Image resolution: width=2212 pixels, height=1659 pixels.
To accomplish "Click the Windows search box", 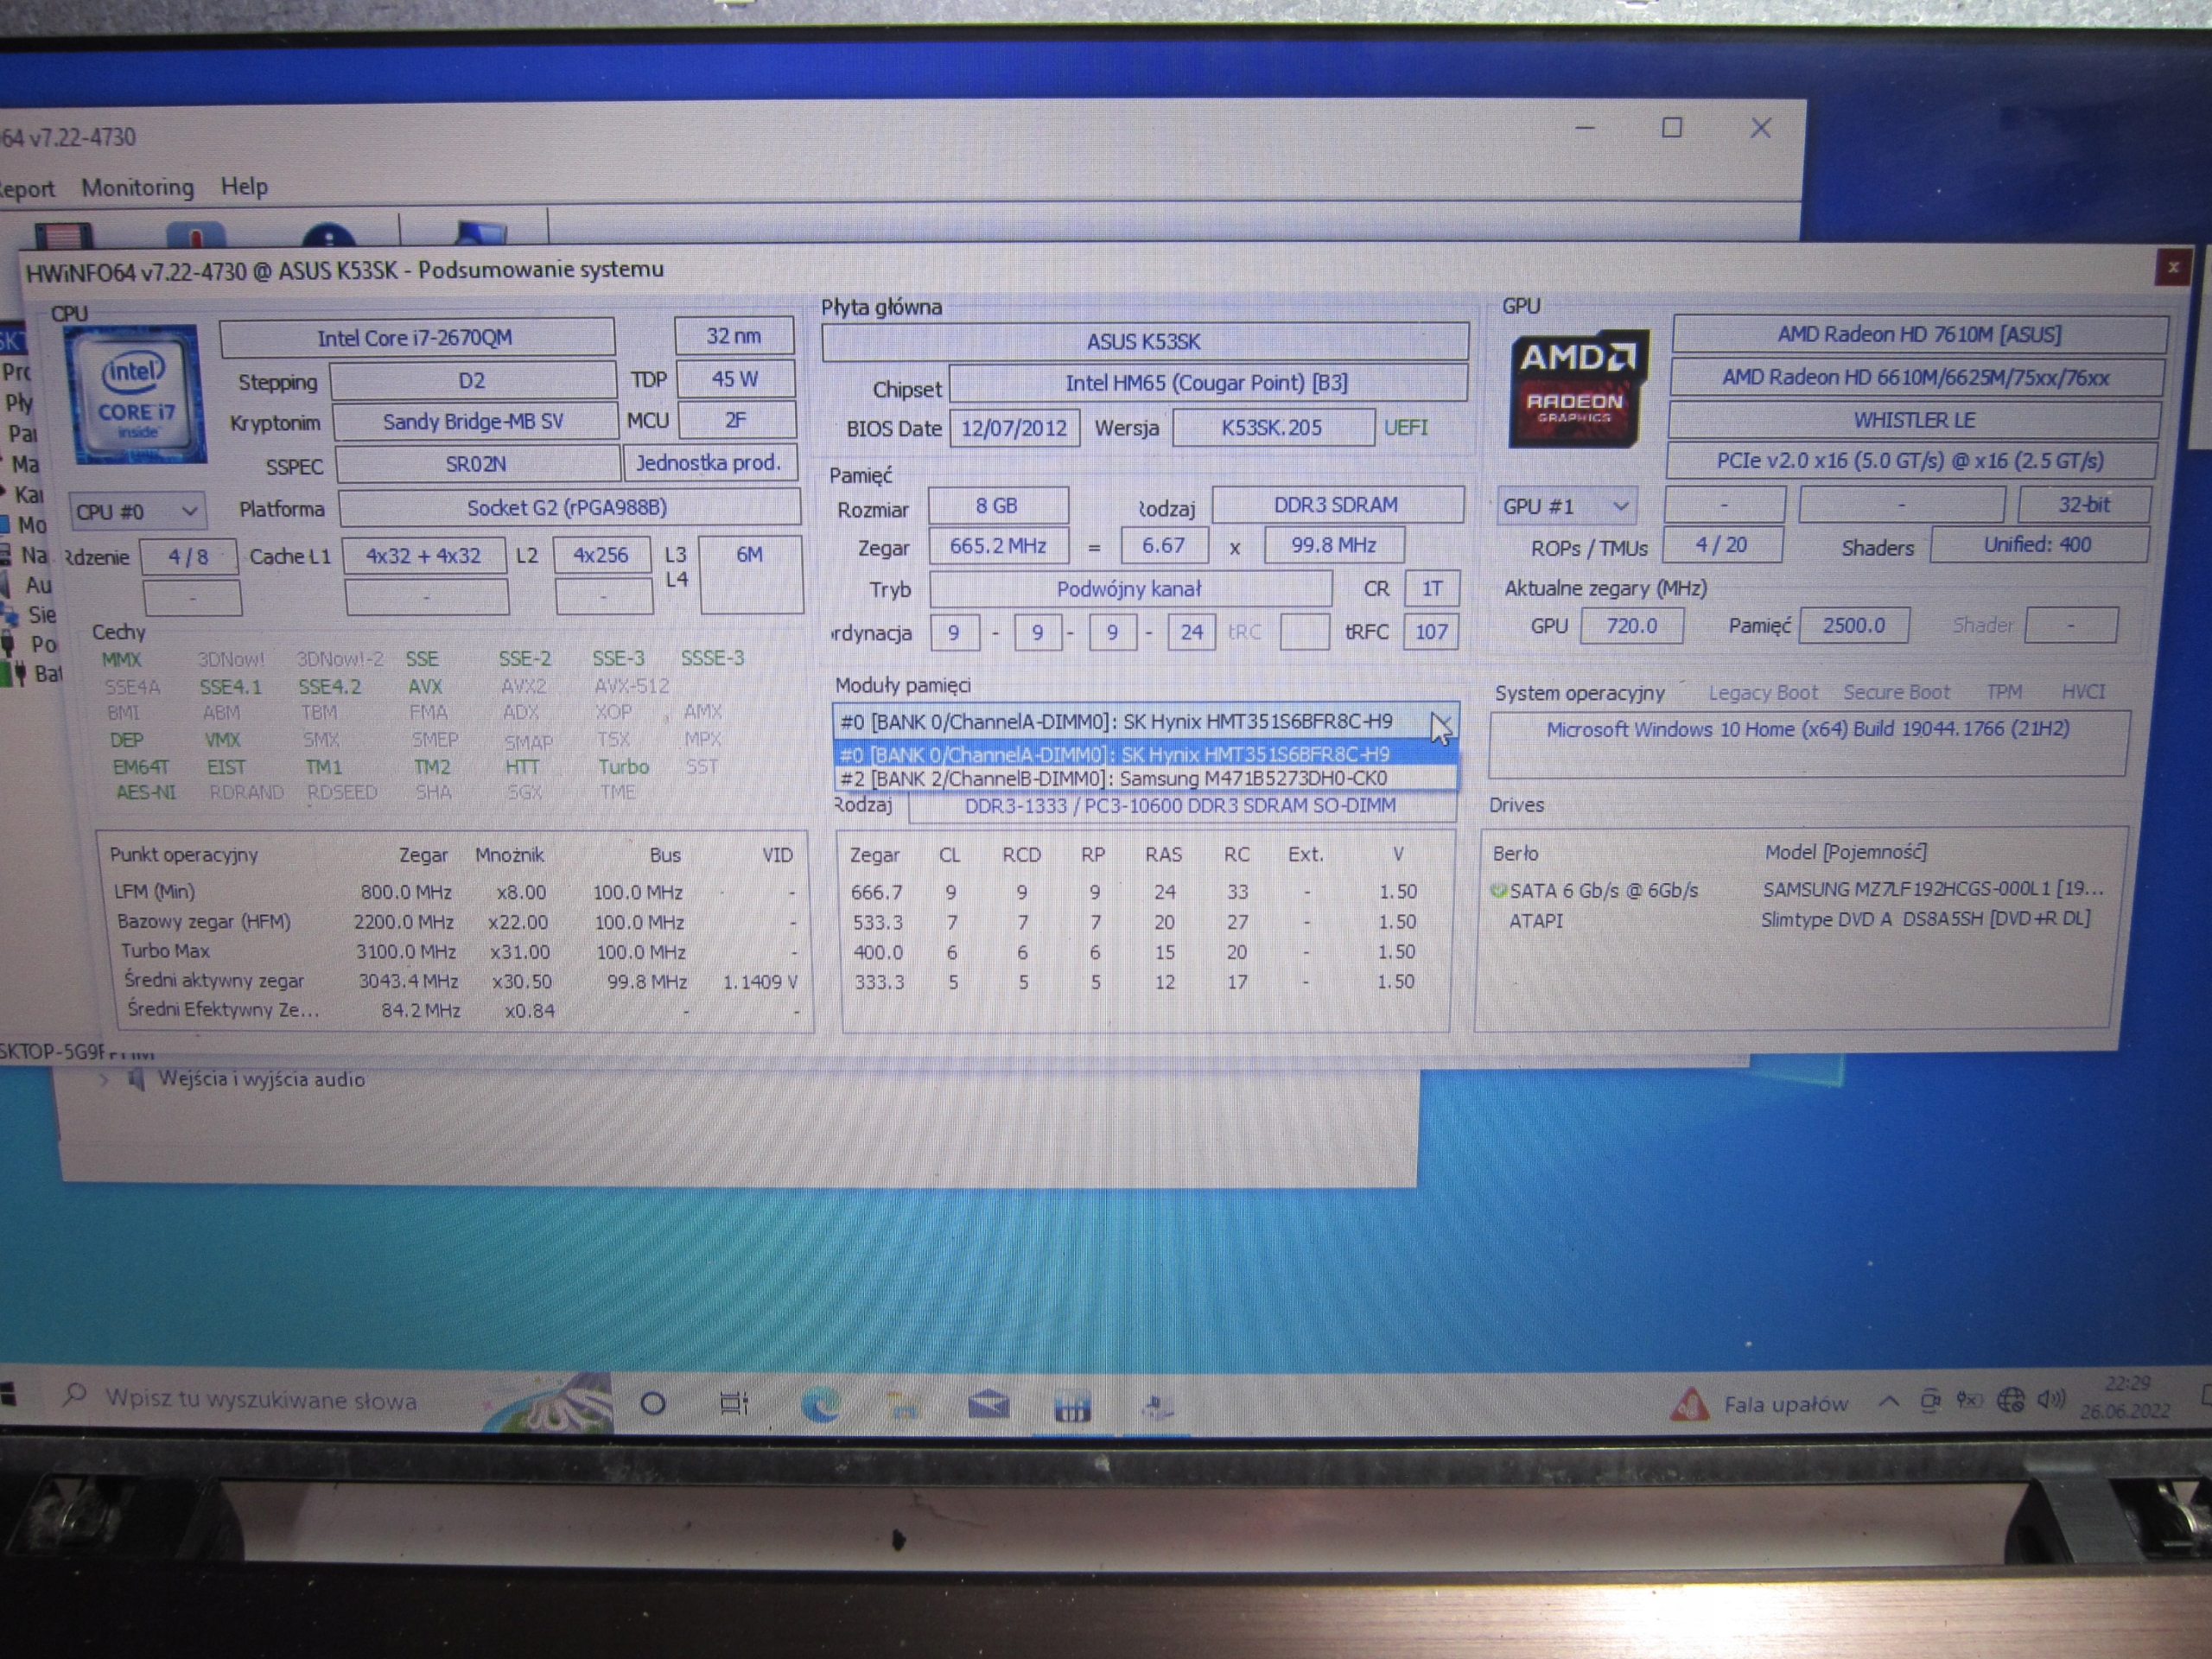I will click(x=260, y=1400).
